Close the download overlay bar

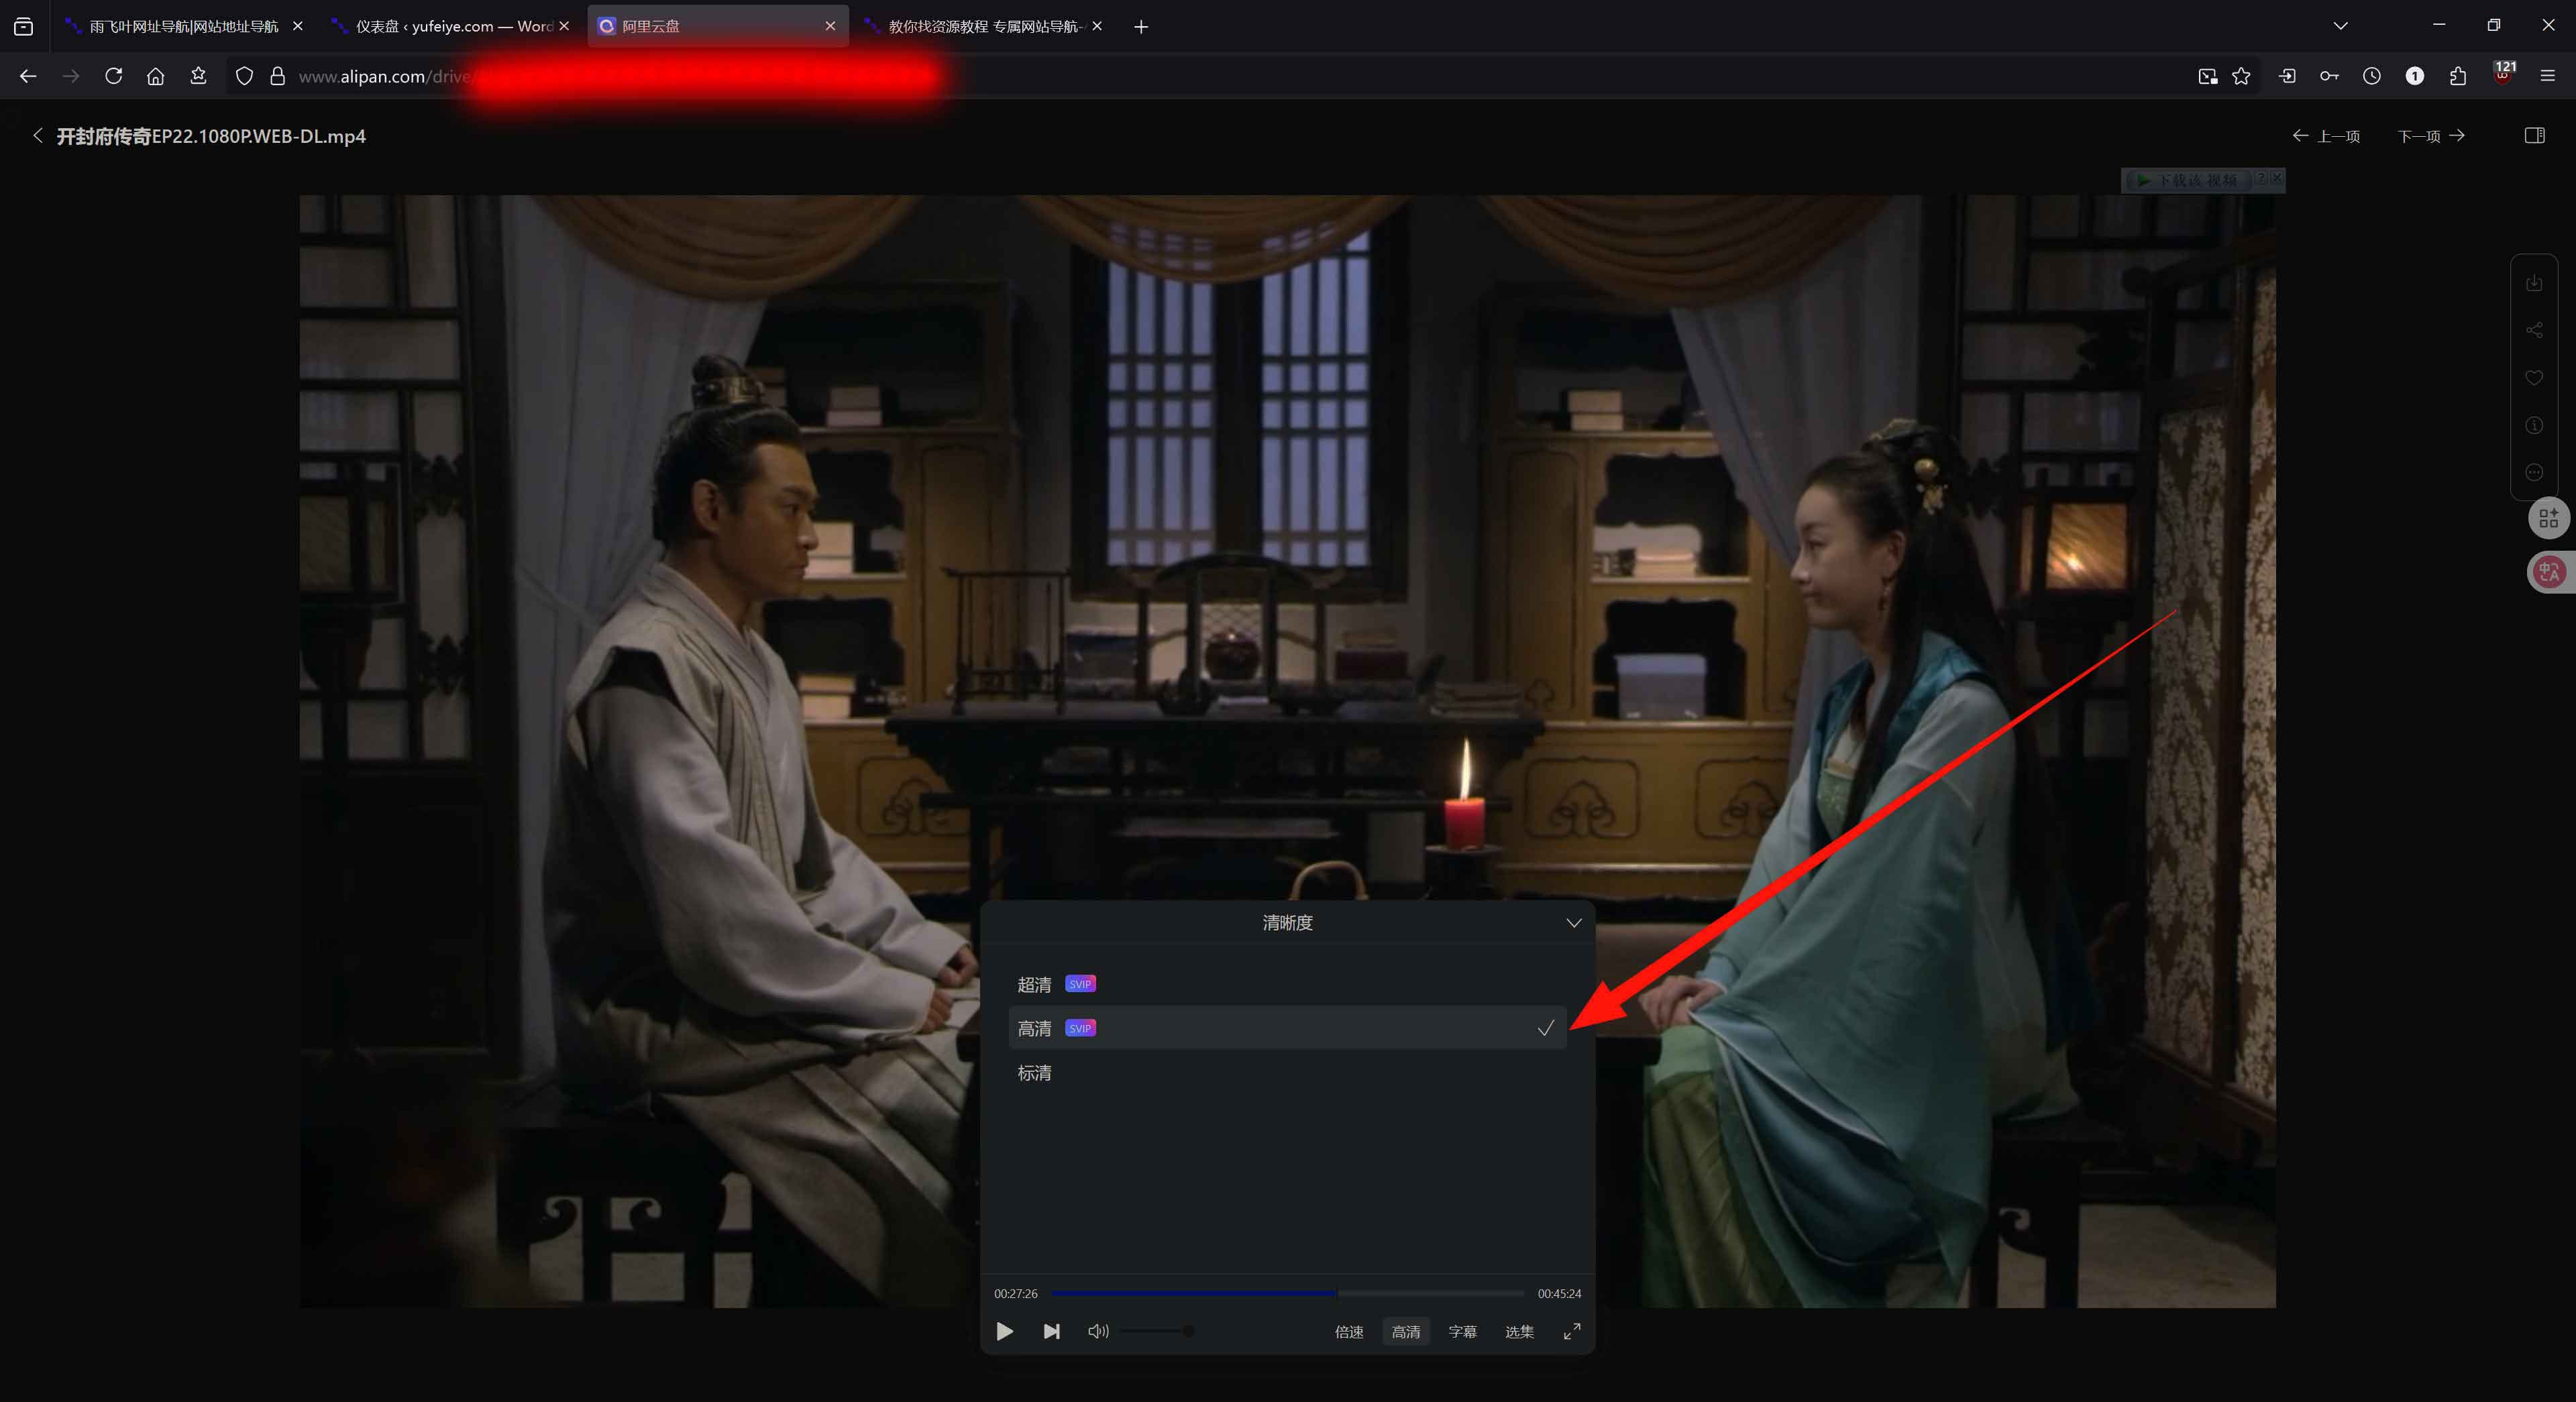click(2277, 178)
